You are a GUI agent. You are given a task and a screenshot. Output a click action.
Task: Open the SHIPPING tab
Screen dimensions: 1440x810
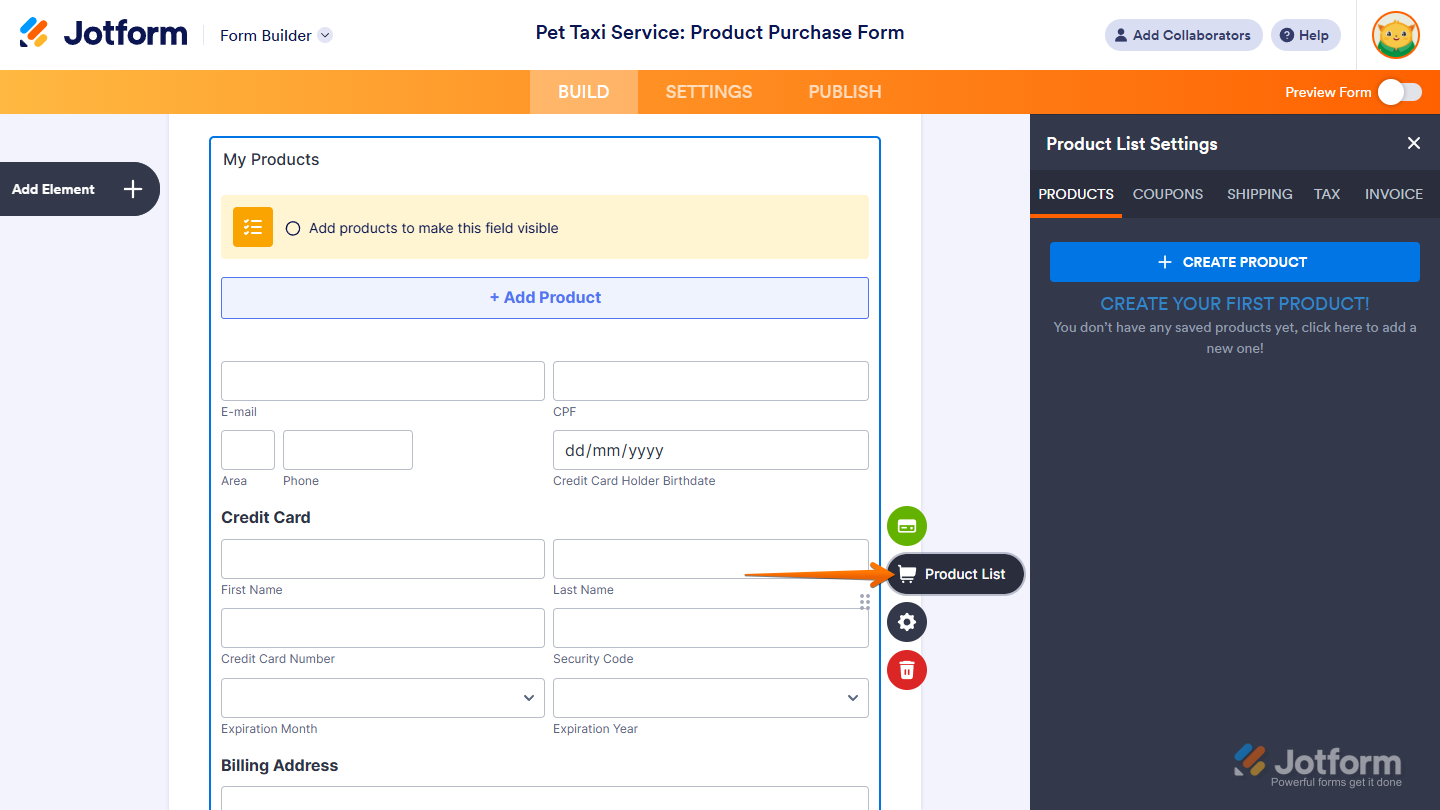pos(1260,194)
